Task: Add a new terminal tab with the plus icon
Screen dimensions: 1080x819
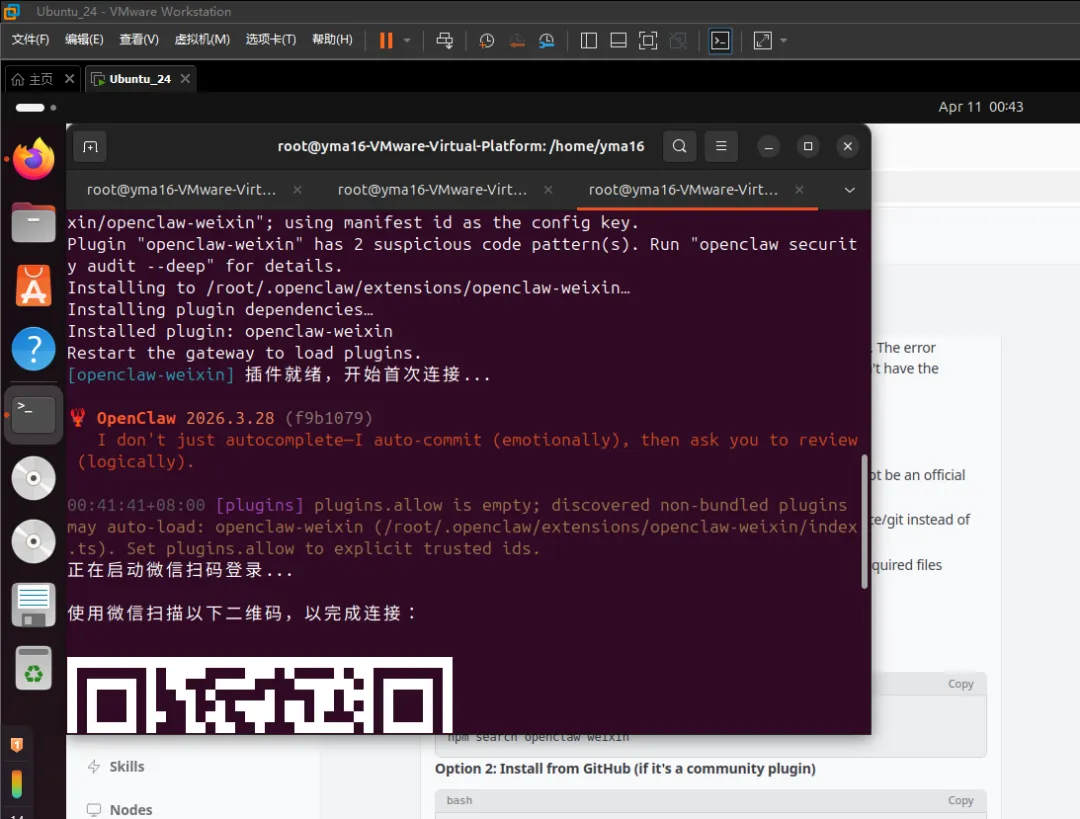Action: coord(90,146)
